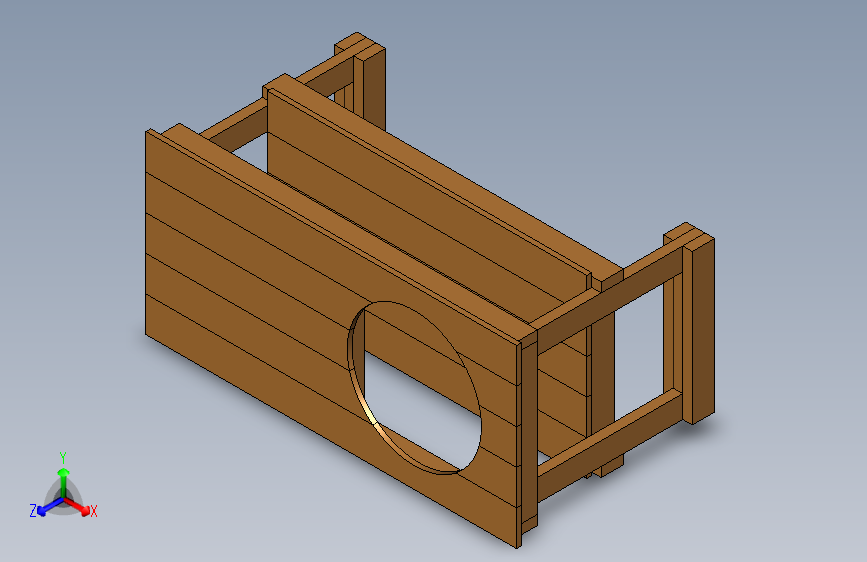867x562 pixels.
Task: Click the red X axis of the triad
Action: click(78, 506)
